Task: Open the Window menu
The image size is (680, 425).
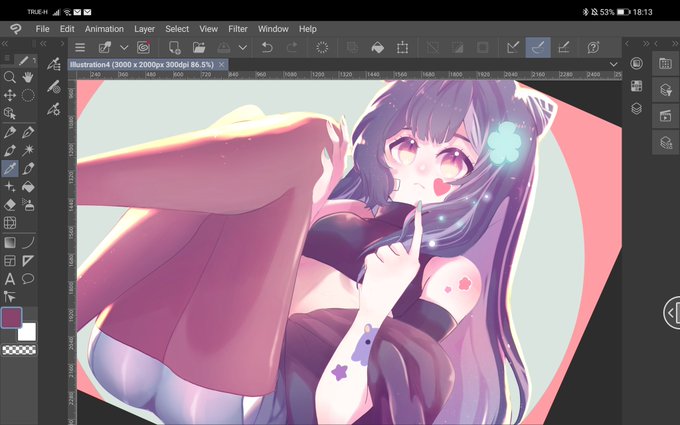Action: pyautogui.click(x=273, y=29)
